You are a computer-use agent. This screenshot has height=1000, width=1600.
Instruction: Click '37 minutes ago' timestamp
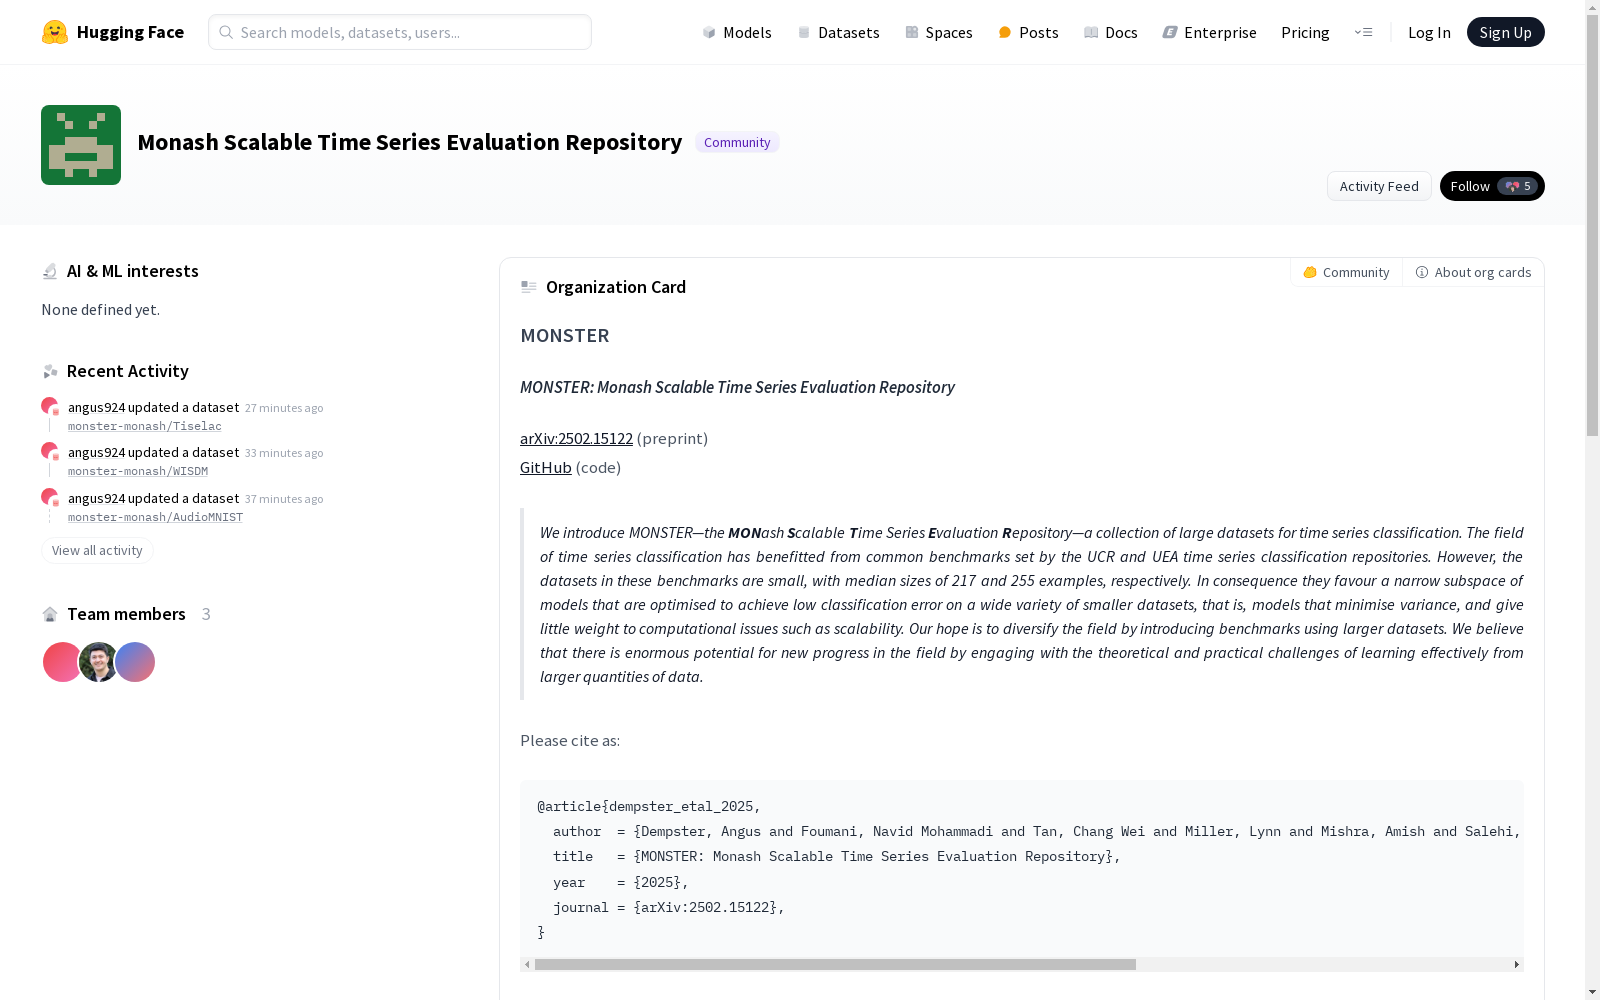click(x=284, y=499)
